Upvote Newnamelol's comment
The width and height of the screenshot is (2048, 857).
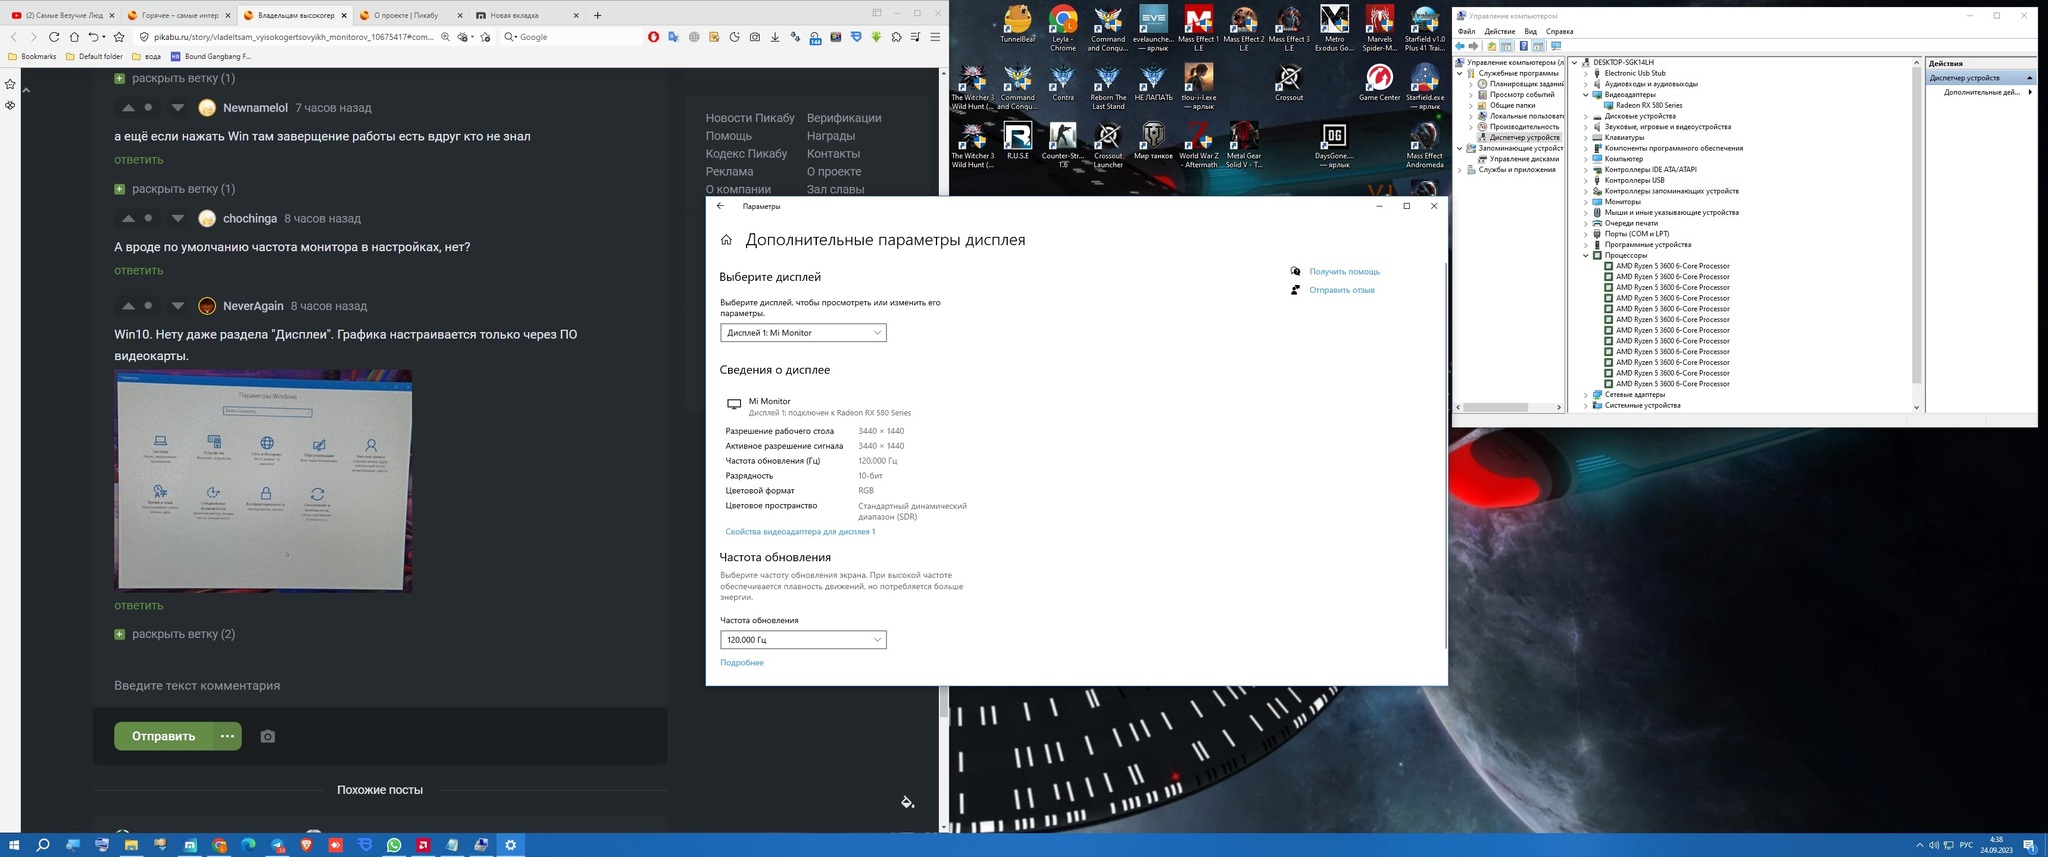pyautogui.click(x=128, y=108)
